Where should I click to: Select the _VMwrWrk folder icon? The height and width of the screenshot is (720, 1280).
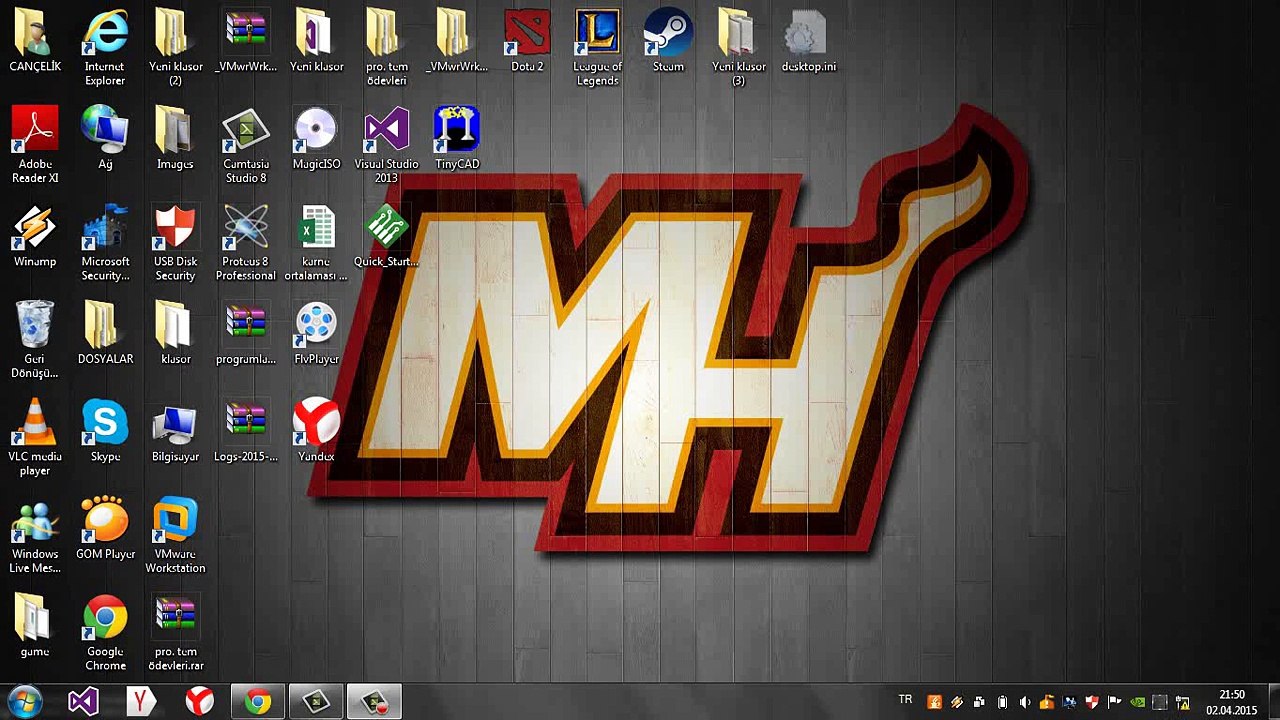tap(456, 42)
